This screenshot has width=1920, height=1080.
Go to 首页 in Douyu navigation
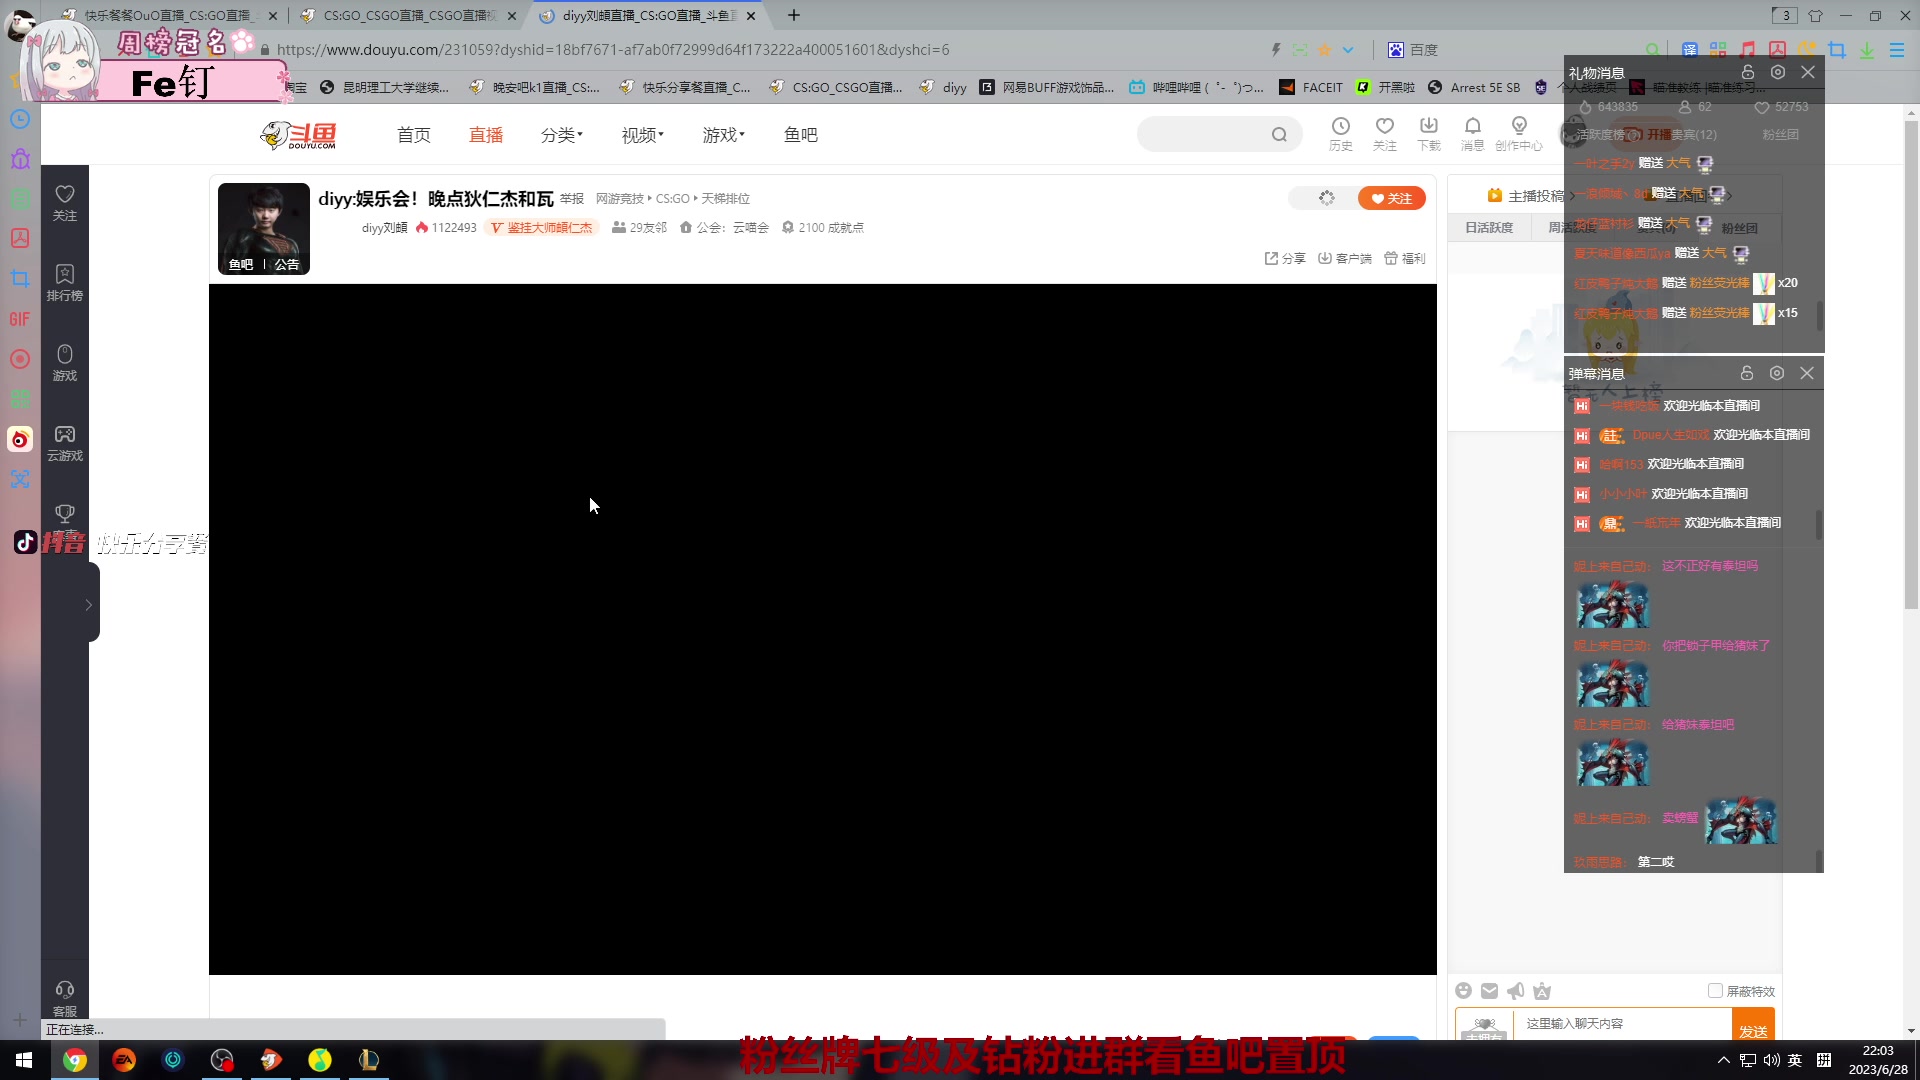pyautogui.click(x=414, y=135)
